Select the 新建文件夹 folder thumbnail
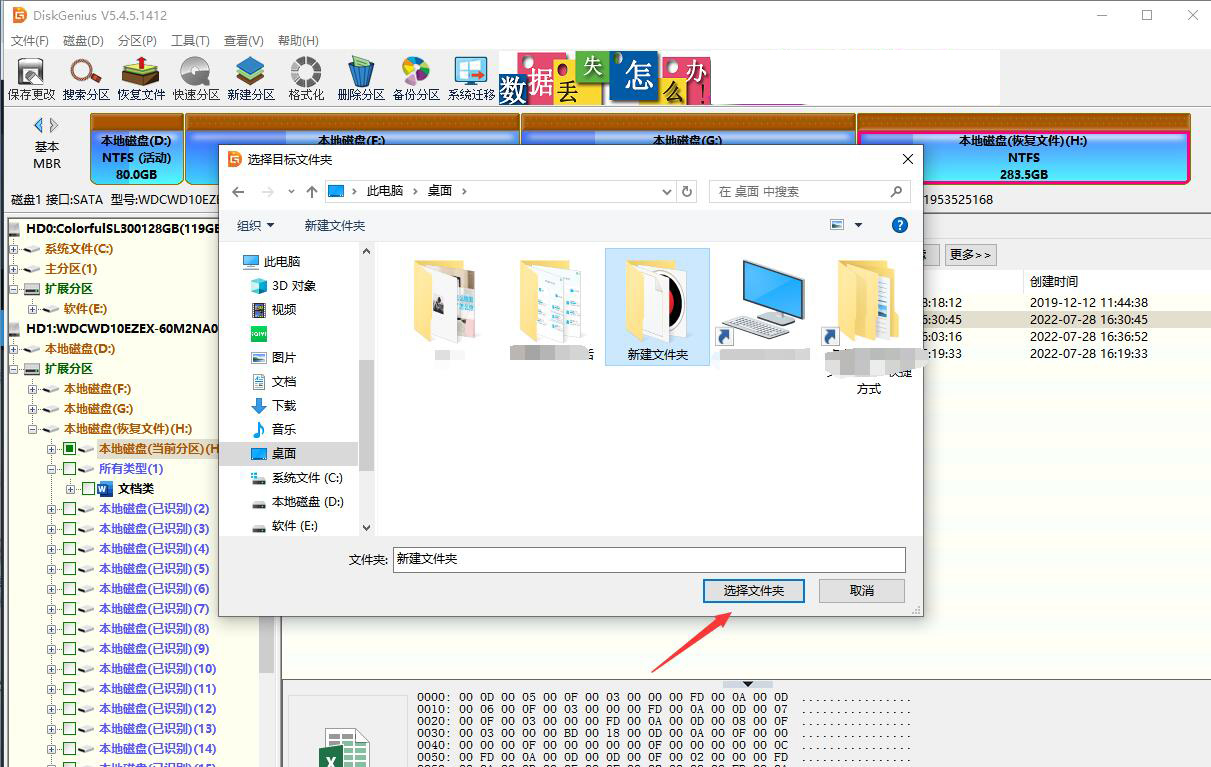1211x767 pixels. [657, 306]
